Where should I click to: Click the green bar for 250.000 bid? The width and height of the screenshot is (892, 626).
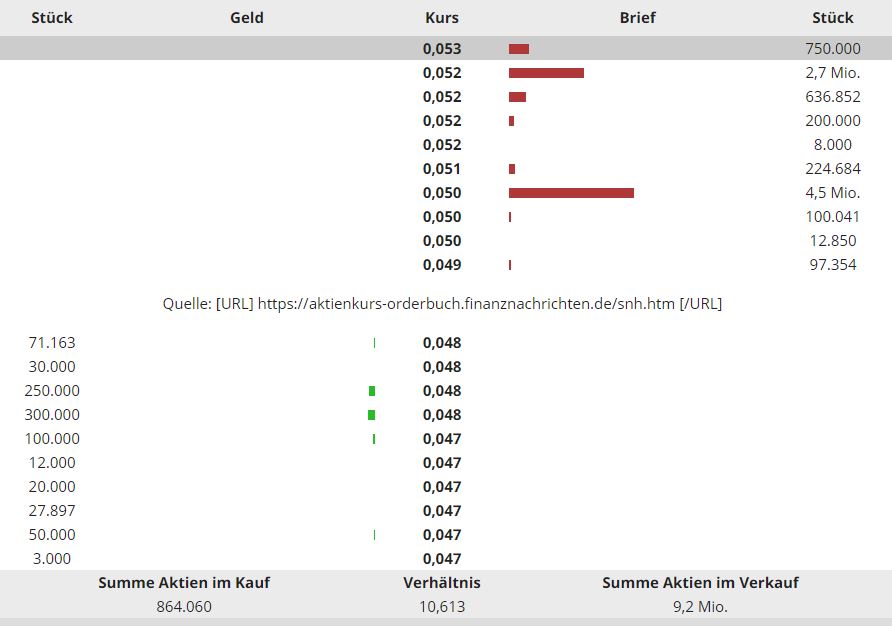(x=372, y=391)
